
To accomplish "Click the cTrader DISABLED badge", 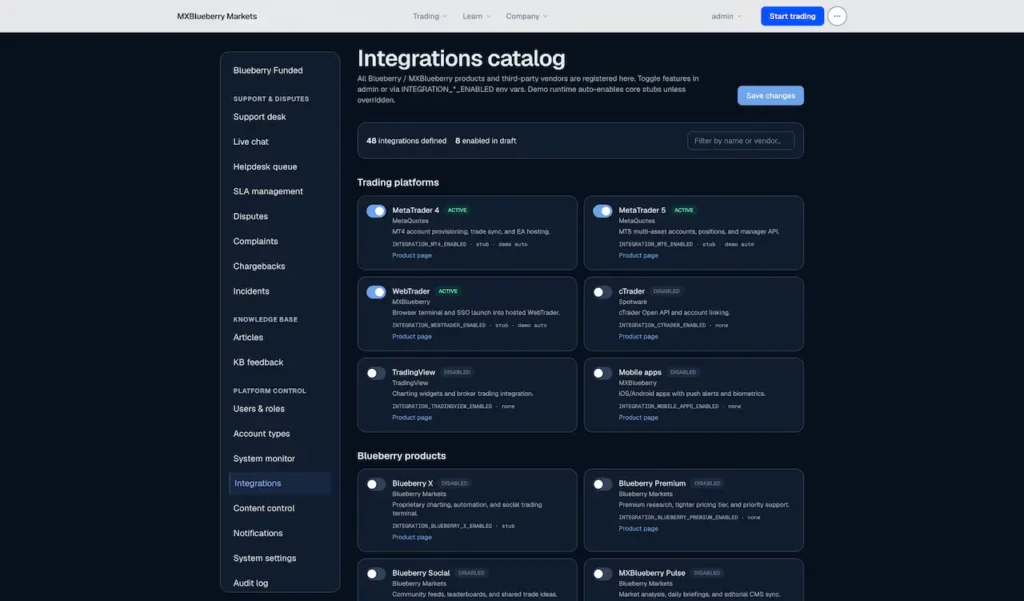I will (666, 291).
